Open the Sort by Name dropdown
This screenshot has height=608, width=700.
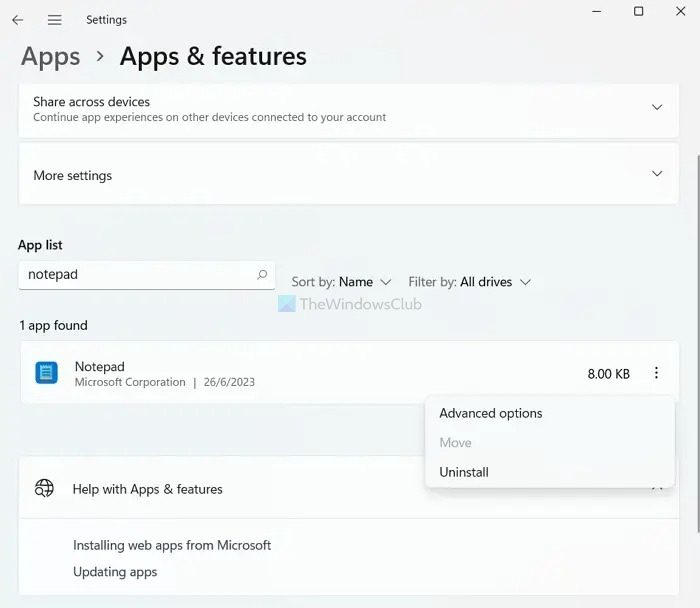[x=342, y=282]
